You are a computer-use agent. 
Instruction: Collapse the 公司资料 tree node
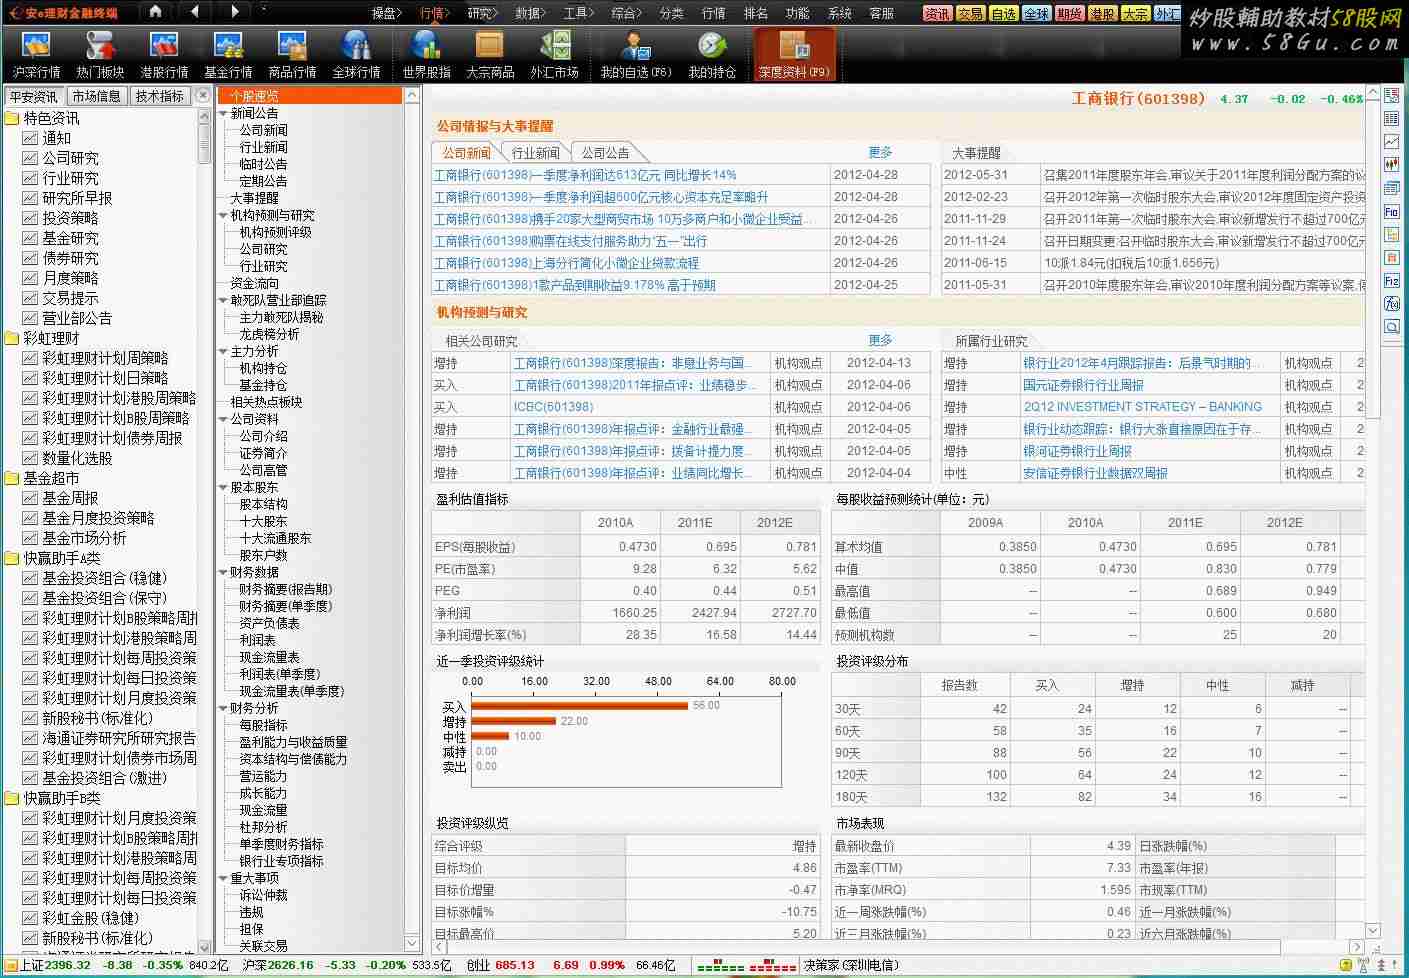[x=223, y=419]
